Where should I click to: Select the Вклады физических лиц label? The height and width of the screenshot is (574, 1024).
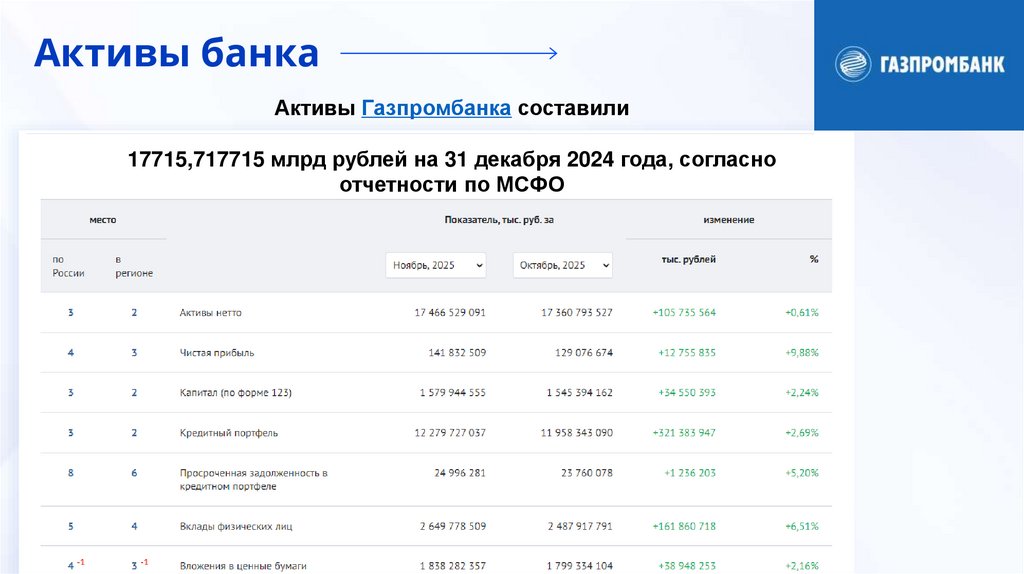pos(236,526)
